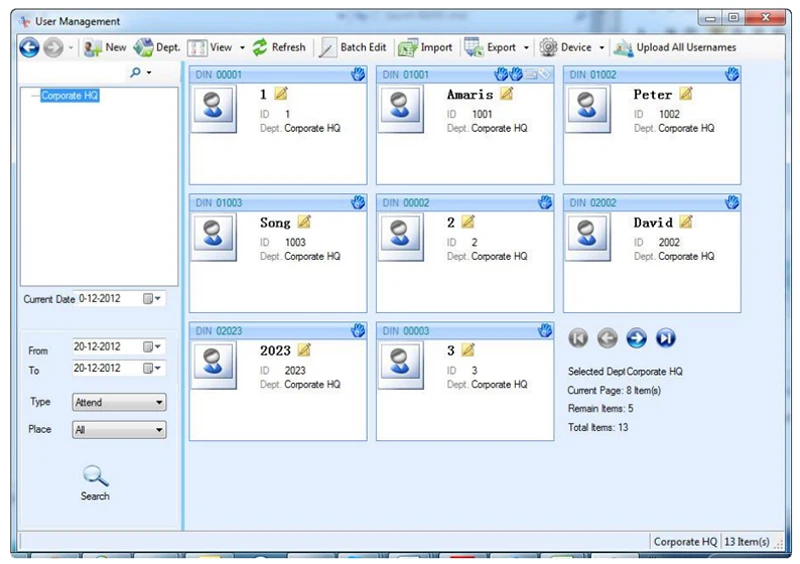Click the hand icon on DIN 02023
This screenshot has height=564, width=800.
pos(358,331)
